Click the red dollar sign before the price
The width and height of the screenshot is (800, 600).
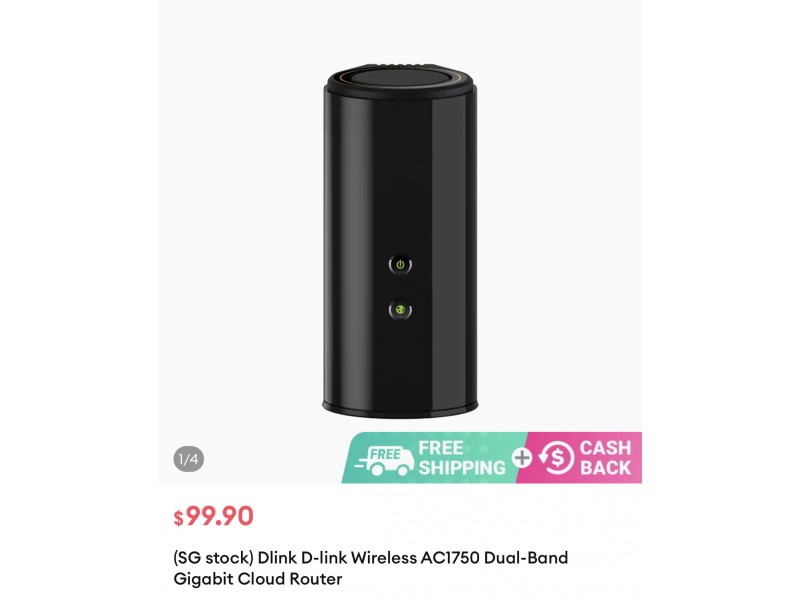pos(178,518)
